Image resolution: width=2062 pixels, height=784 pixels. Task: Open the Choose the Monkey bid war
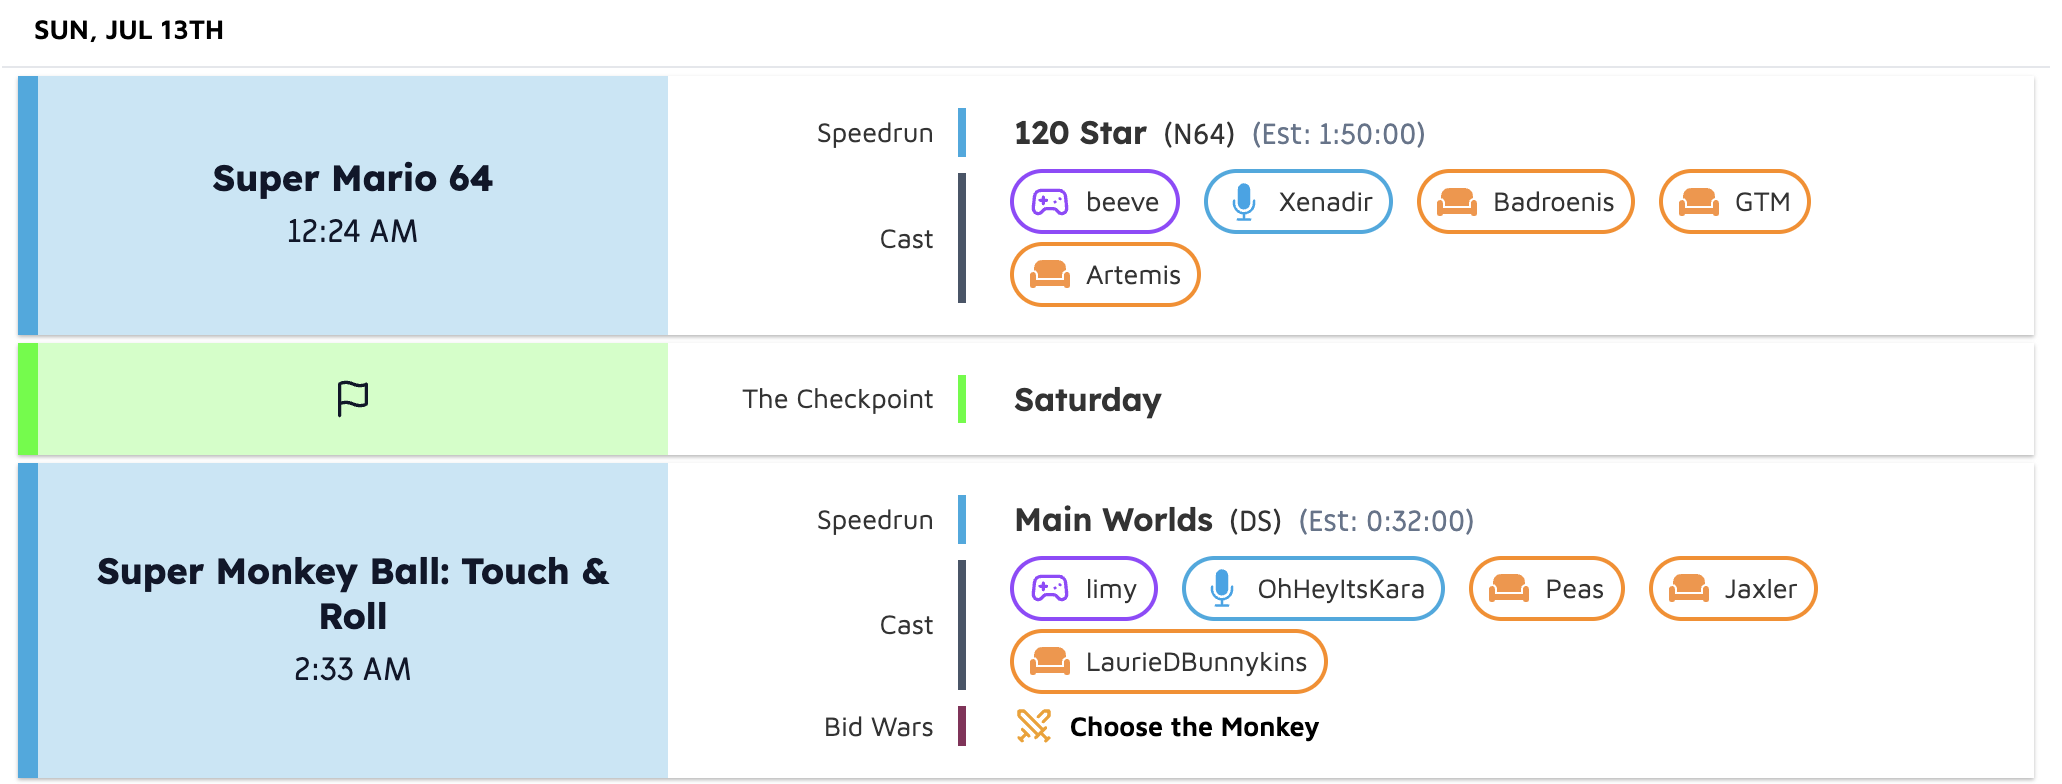click(1194, 727)
